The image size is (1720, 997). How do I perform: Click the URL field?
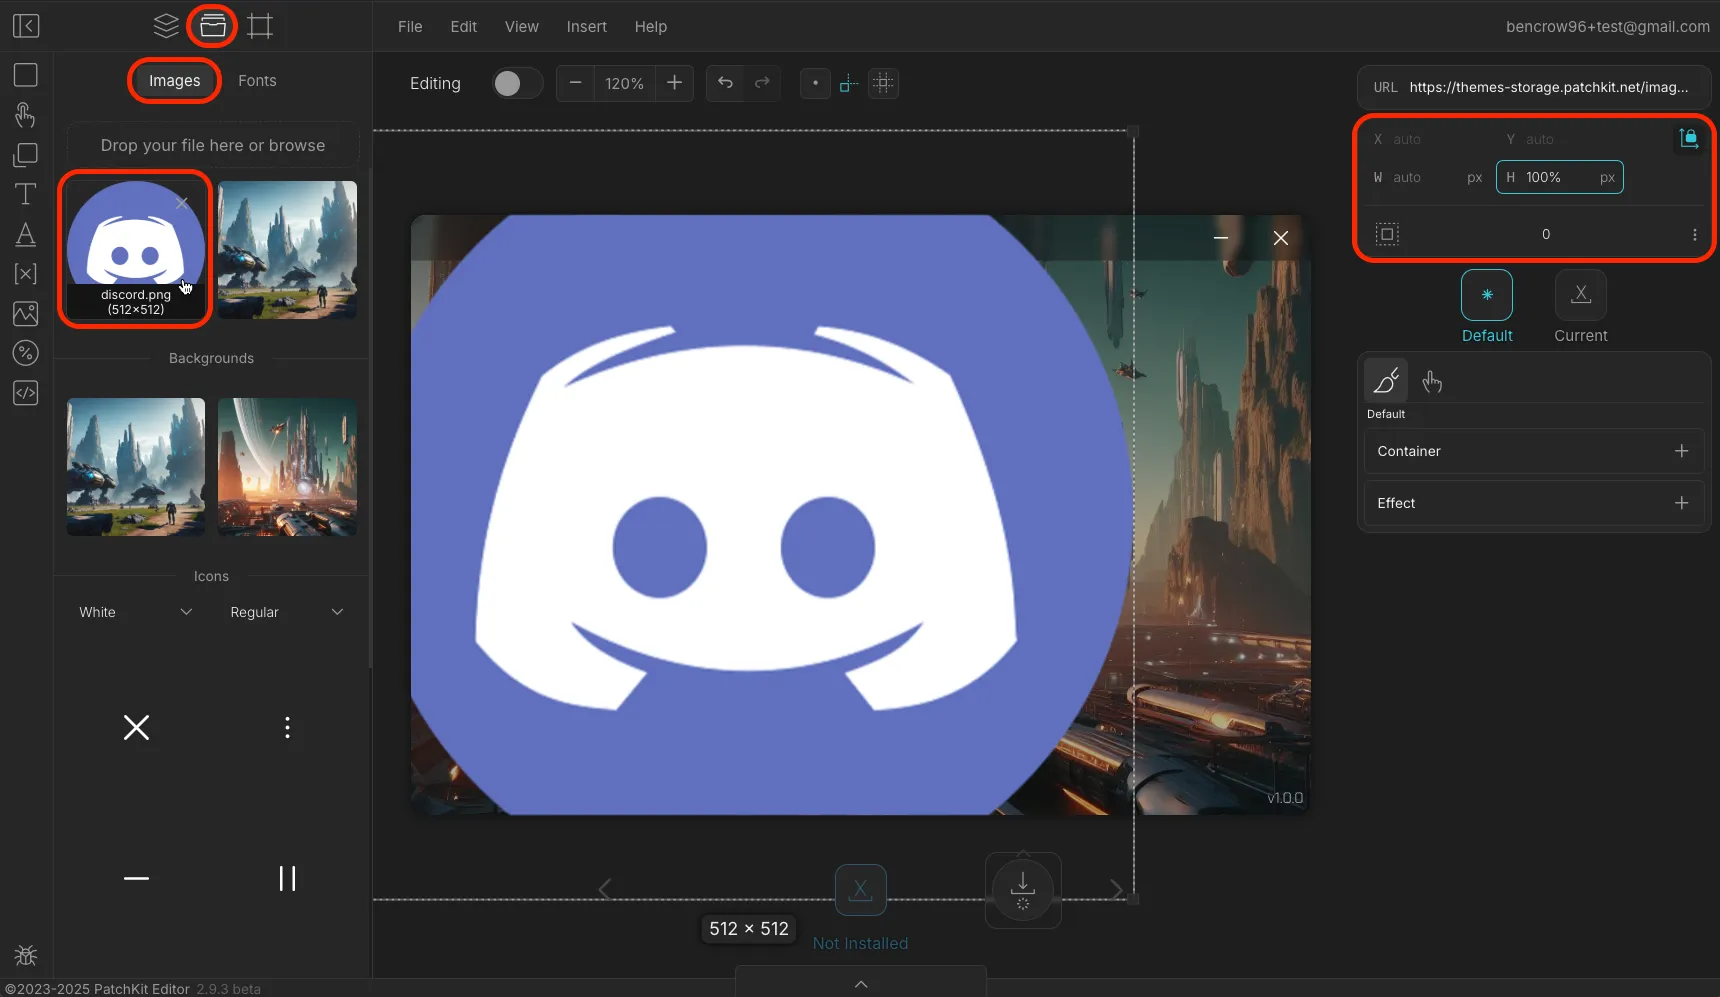click(x=1534, y=87)
